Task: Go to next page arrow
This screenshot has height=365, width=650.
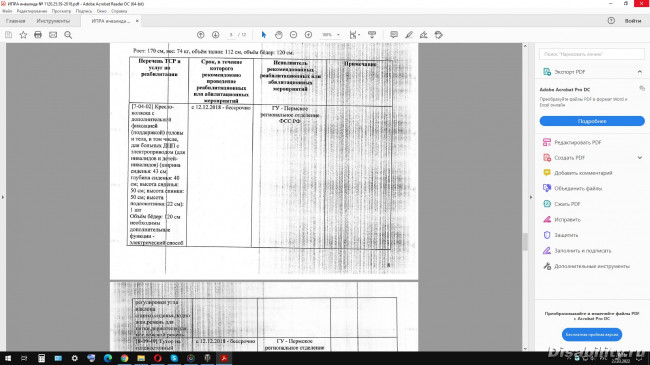Action: [x=216, y=35]
